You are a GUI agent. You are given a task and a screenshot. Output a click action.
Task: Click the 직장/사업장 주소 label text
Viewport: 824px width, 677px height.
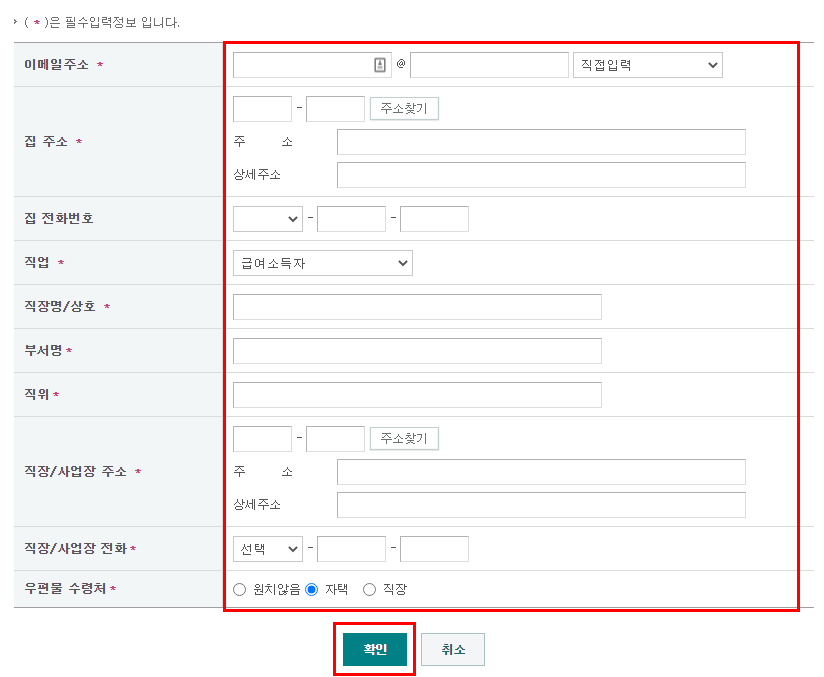click(x=75, y=471)
